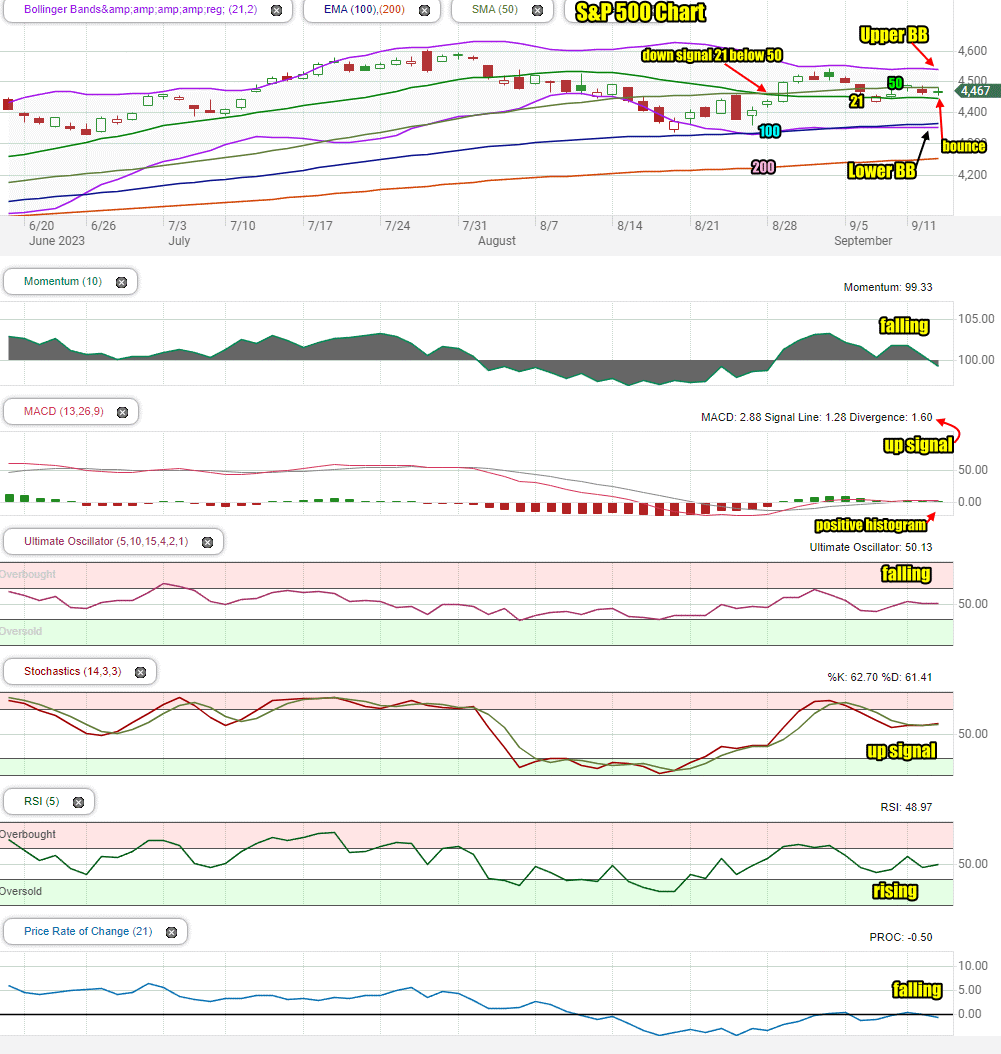Select the 6/20 date on the time axis
Screen dimensions: 1001x1054
click(42, 226)
